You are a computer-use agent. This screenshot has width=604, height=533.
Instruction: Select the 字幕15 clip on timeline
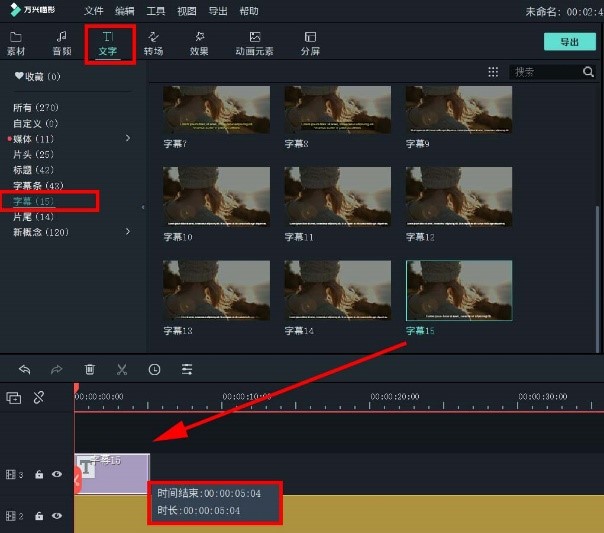tap(112, 473)
